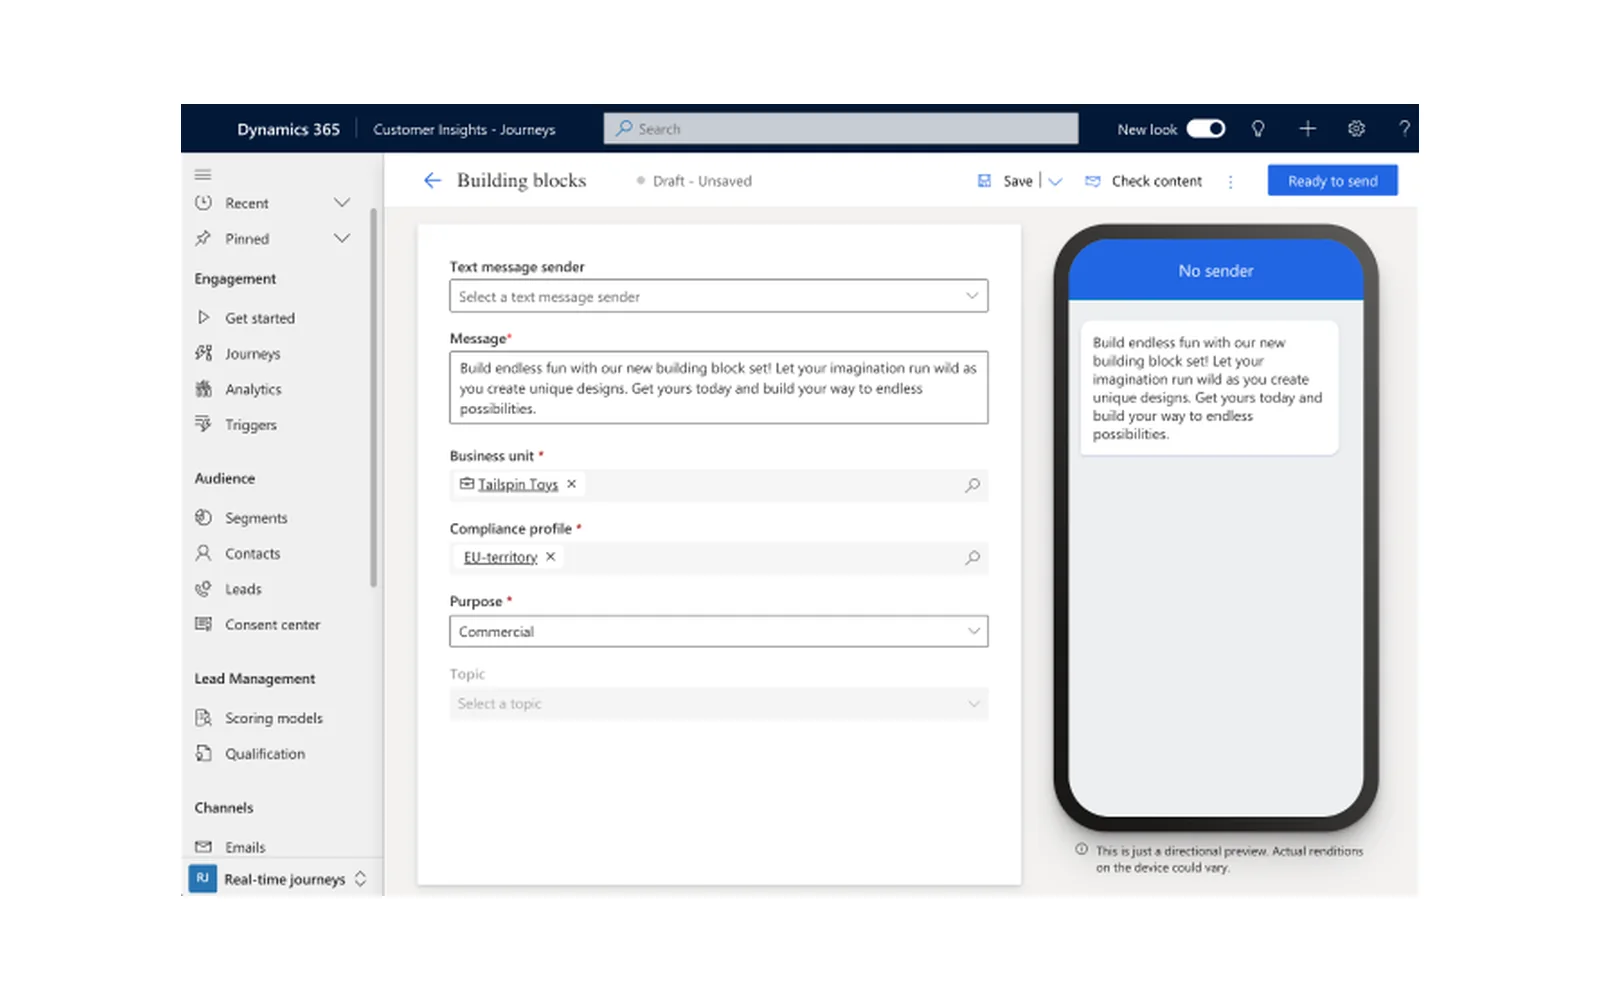Screen dimensions: 1600x1000
Task: Click the Contacts person icon
Action: tap(203, 553)
